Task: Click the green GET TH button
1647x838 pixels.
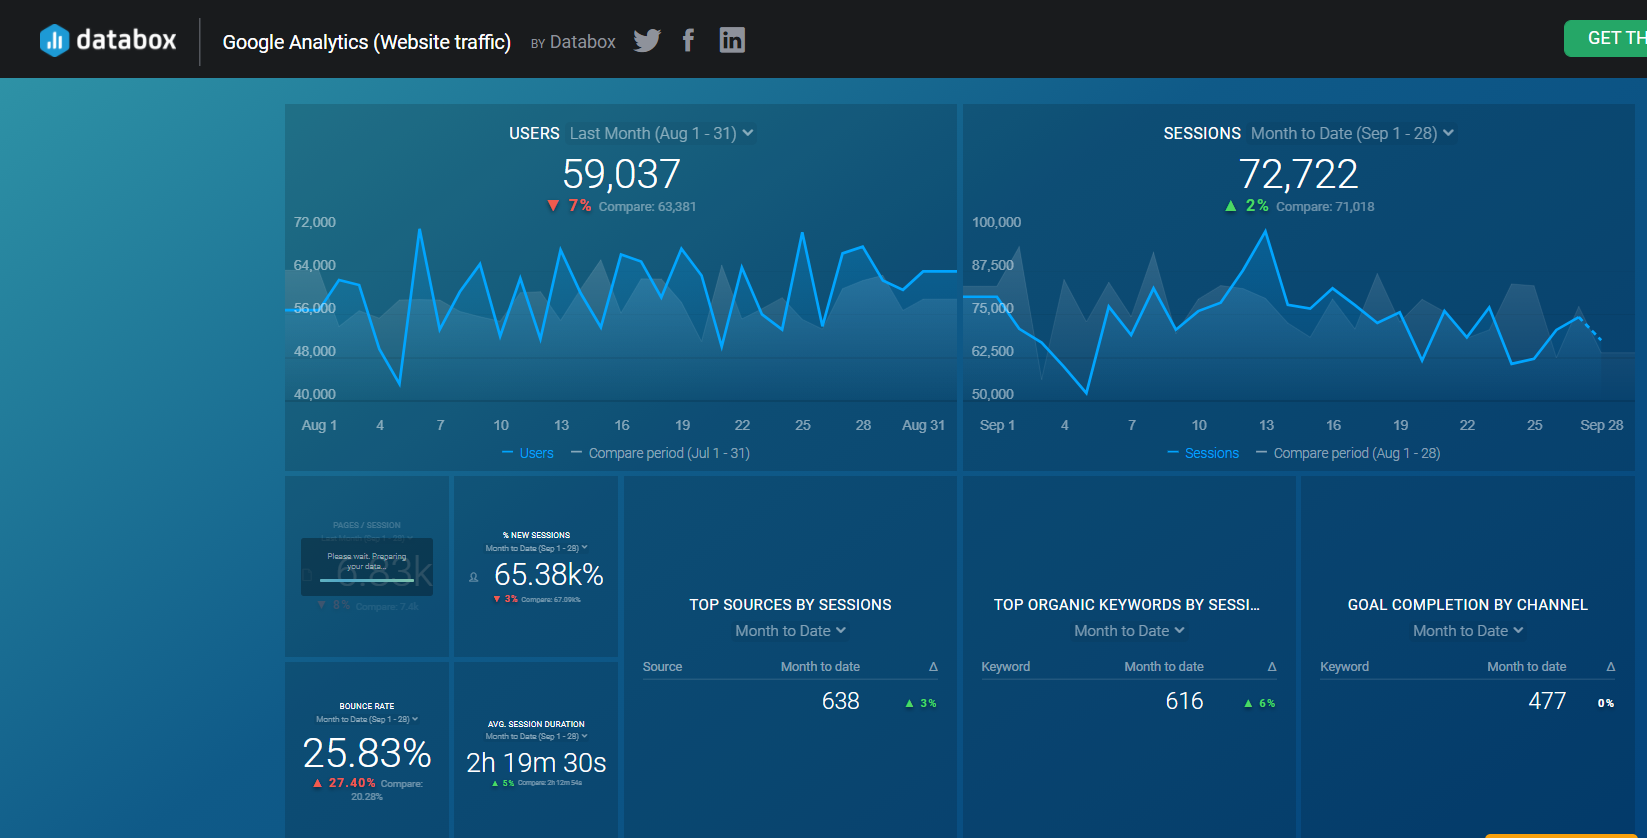Action: pyautogui.click(x=1606, y=38)
